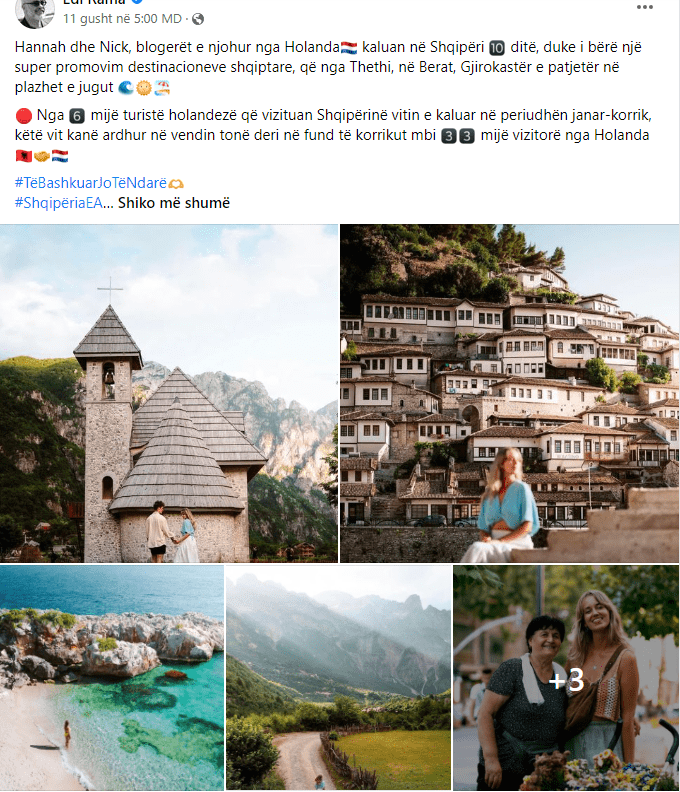Open the three-dots post options menu

[x=645, y=7]
